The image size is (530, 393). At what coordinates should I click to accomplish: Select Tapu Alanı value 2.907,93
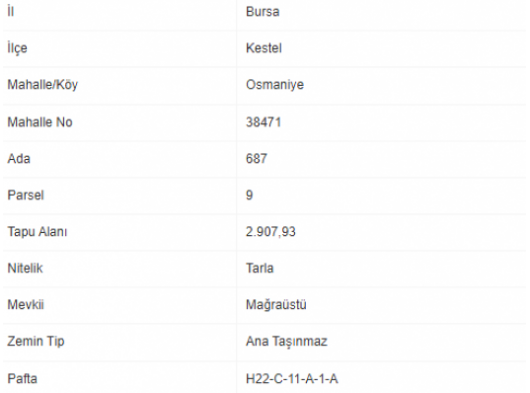click(271, 232)
